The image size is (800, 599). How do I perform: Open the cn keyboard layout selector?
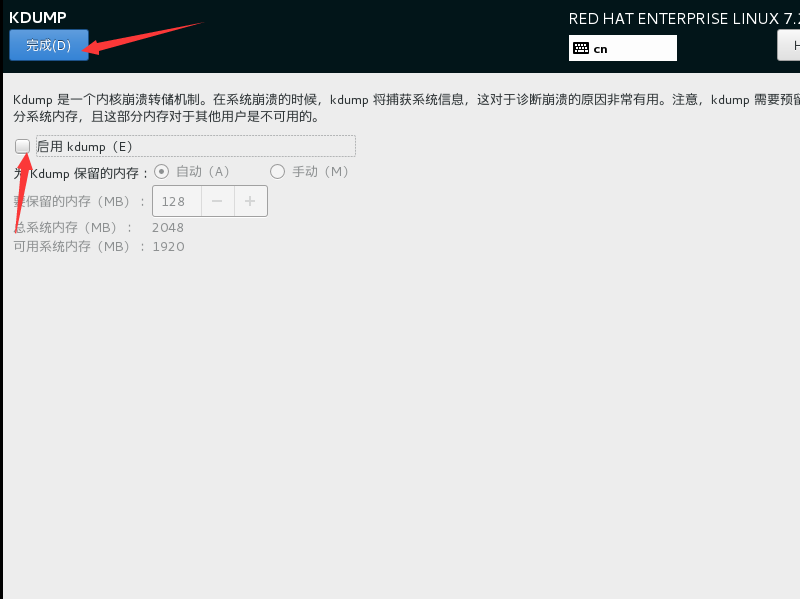[x=622, y=48]
